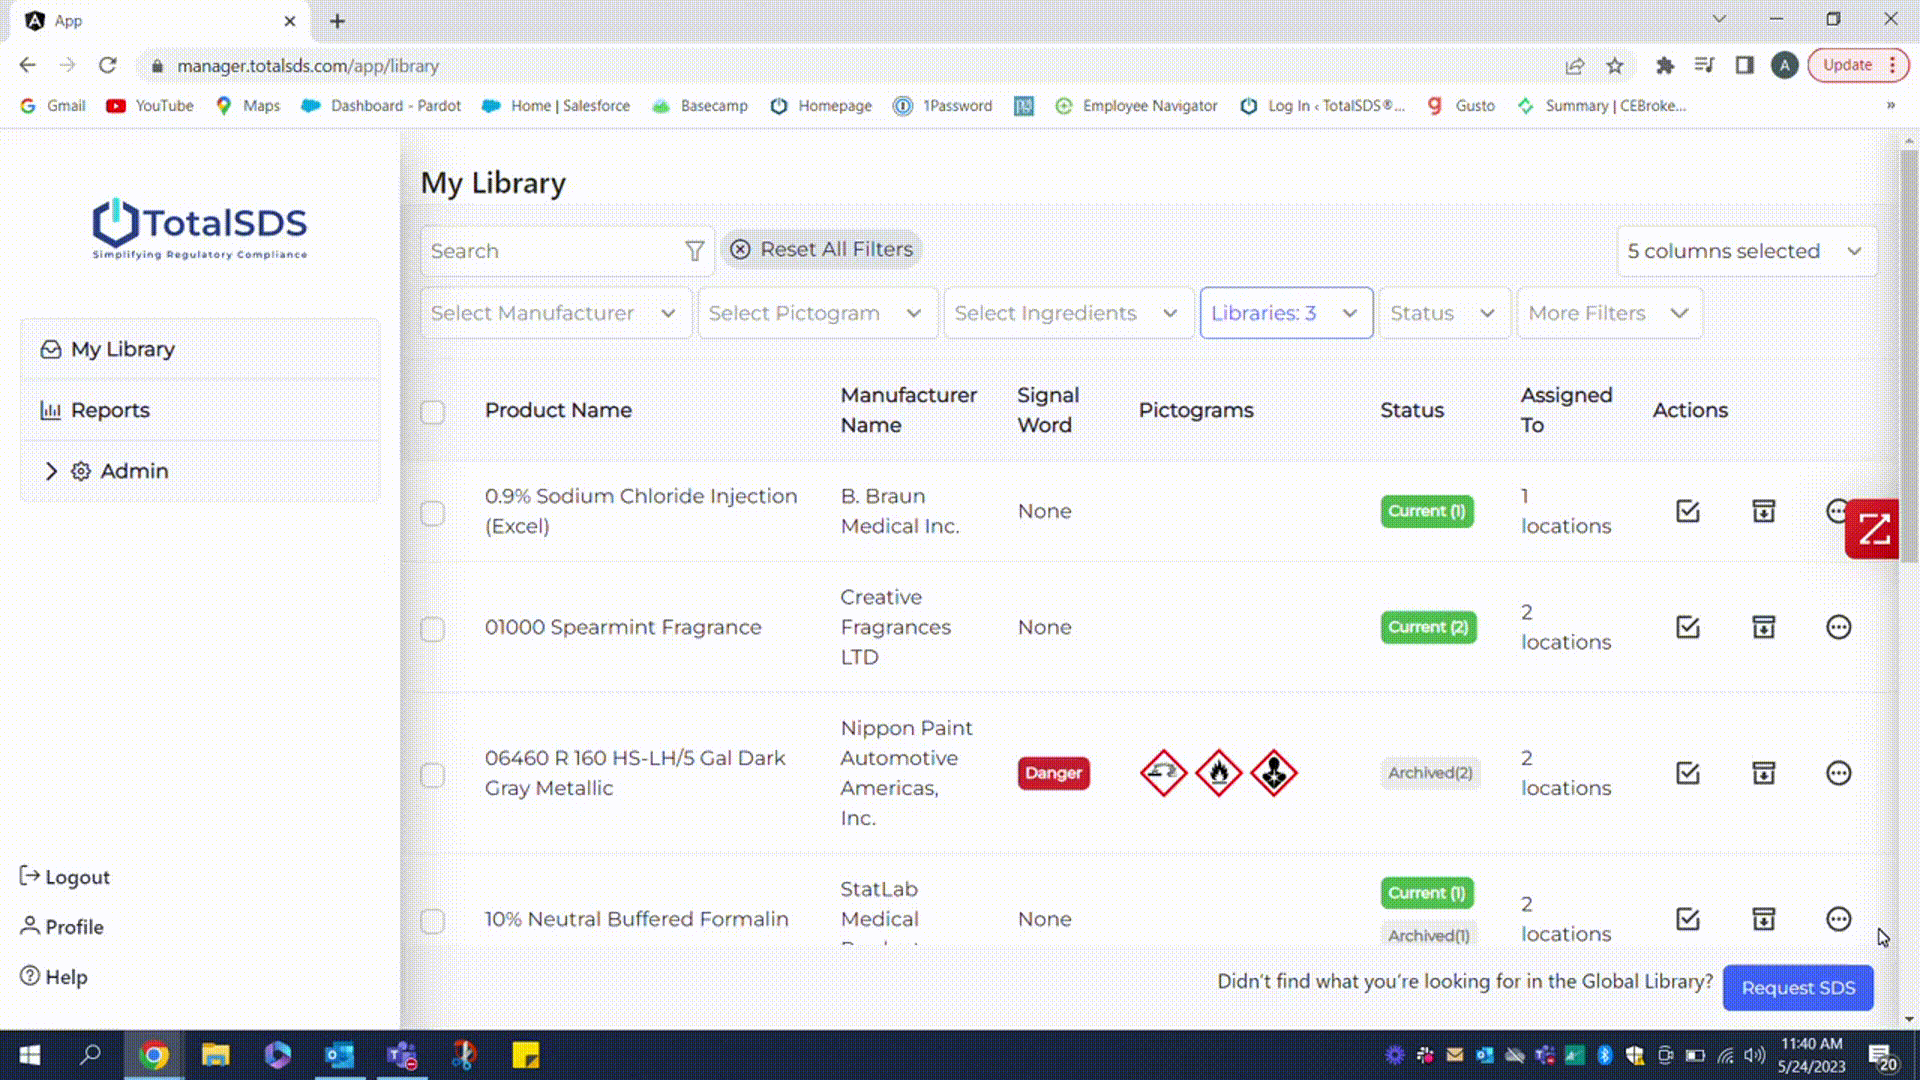Expand the Admin menu chevron
1920x1080 pixels.
pos(51,471)
